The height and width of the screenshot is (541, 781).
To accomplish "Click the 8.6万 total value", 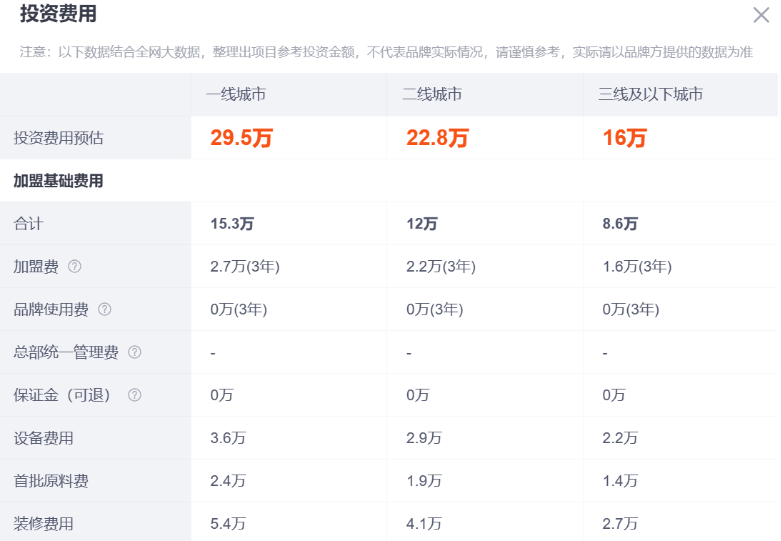I will (620, 224).
